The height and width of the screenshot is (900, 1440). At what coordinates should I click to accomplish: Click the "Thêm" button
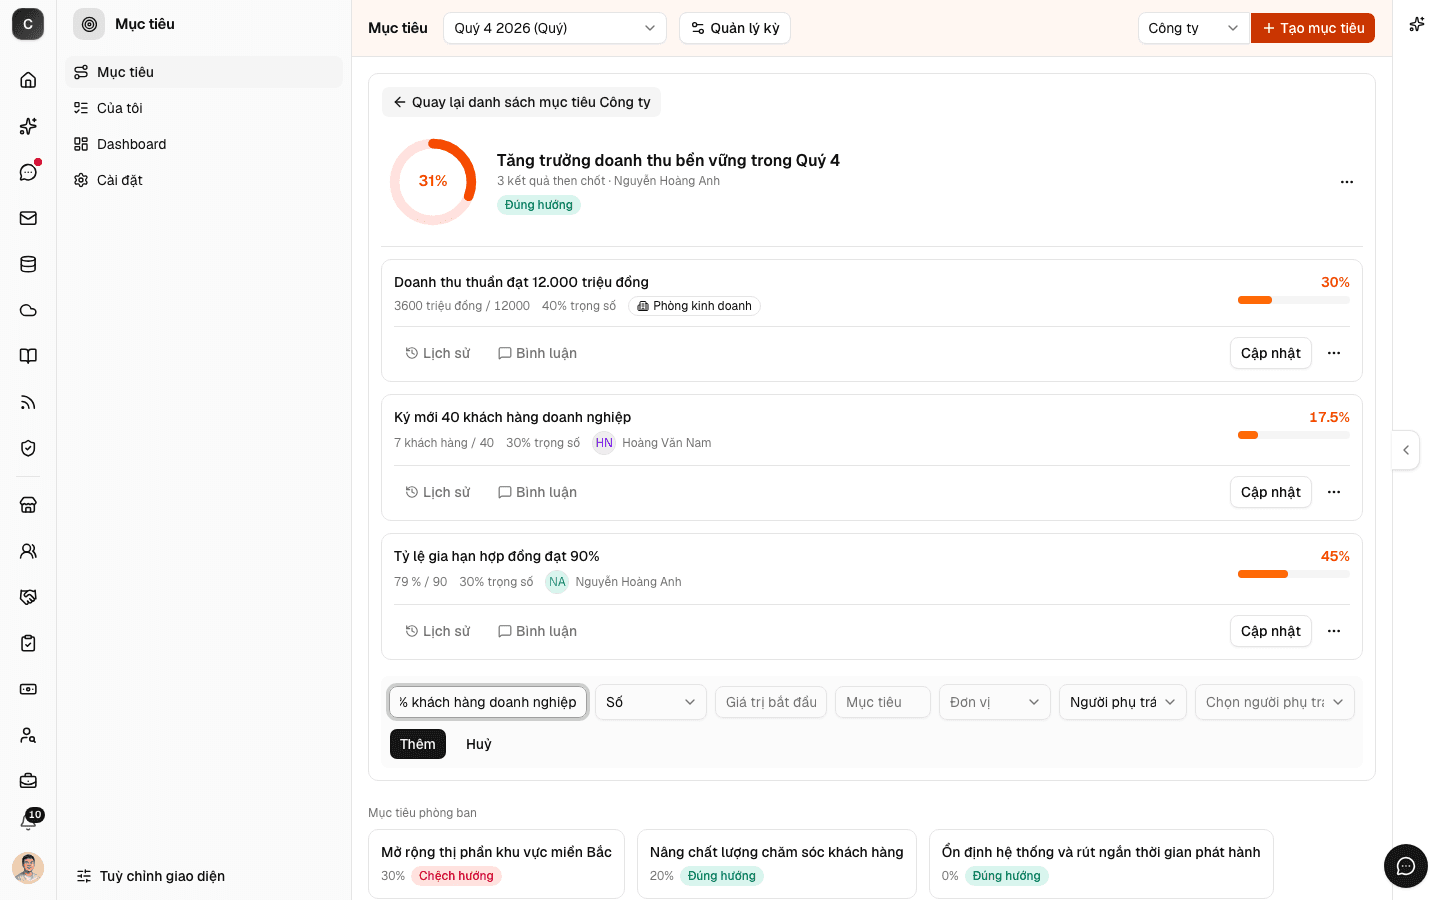point(418,744)
